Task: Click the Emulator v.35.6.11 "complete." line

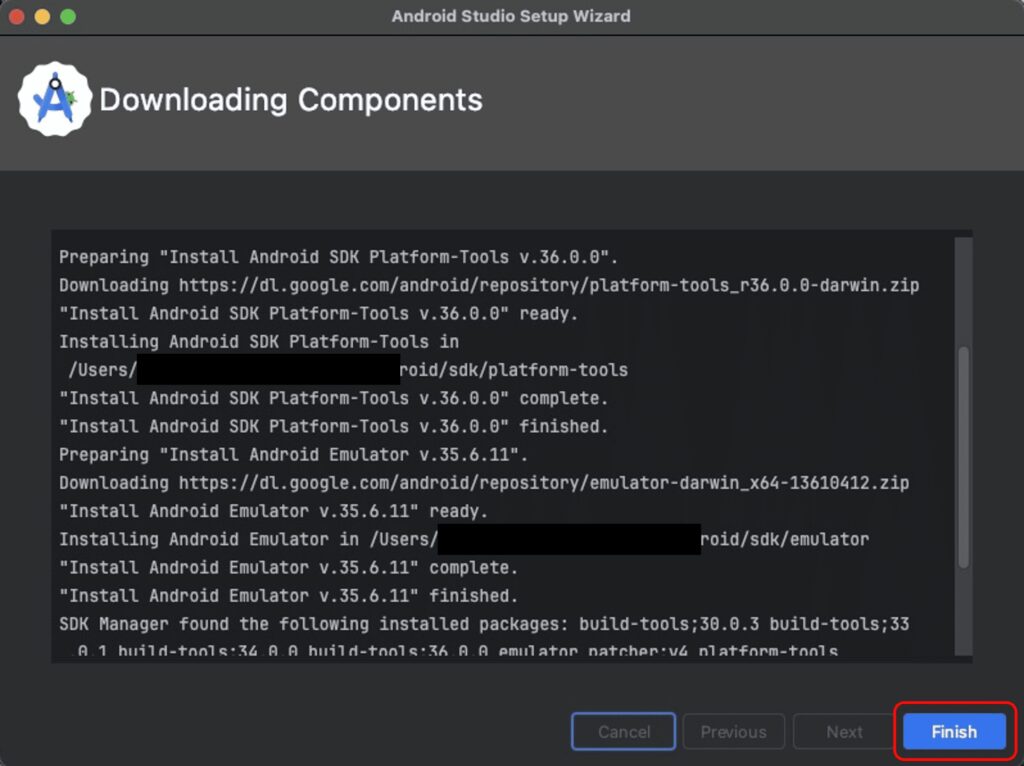Action: click(x=289, y=567)
